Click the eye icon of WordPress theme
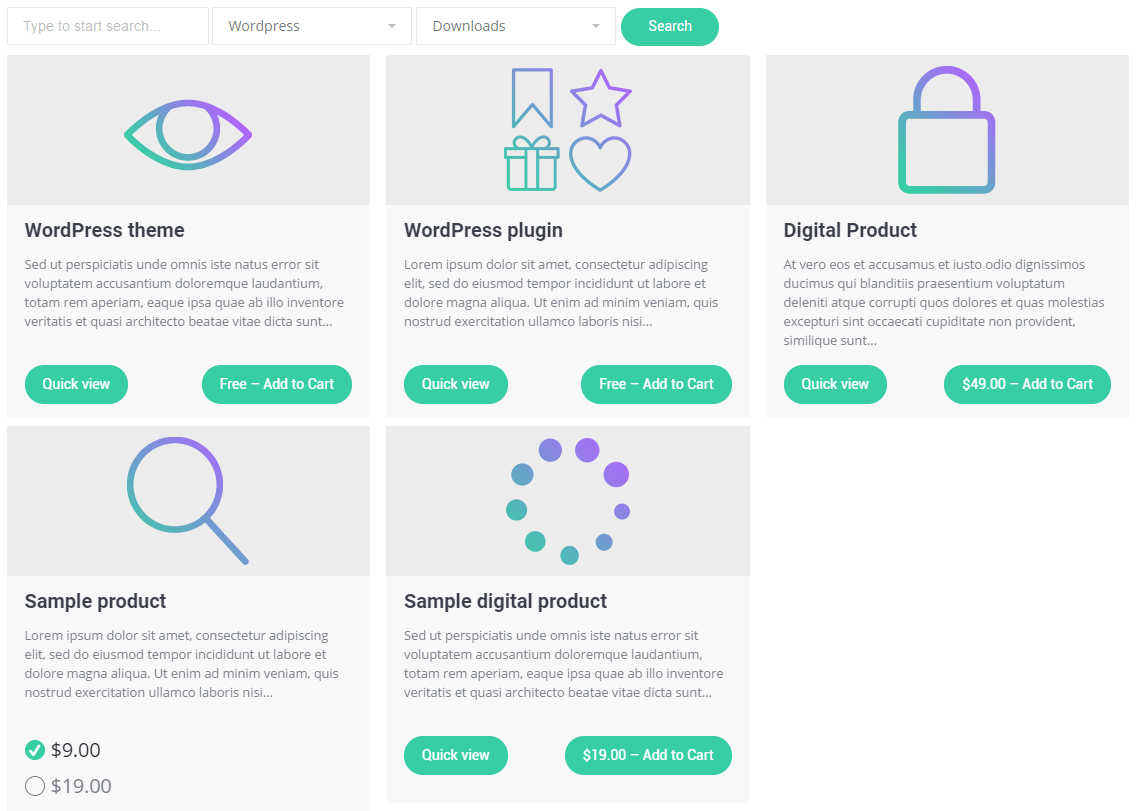Viewport: 1136px width, 811px height. coord(188,134)
